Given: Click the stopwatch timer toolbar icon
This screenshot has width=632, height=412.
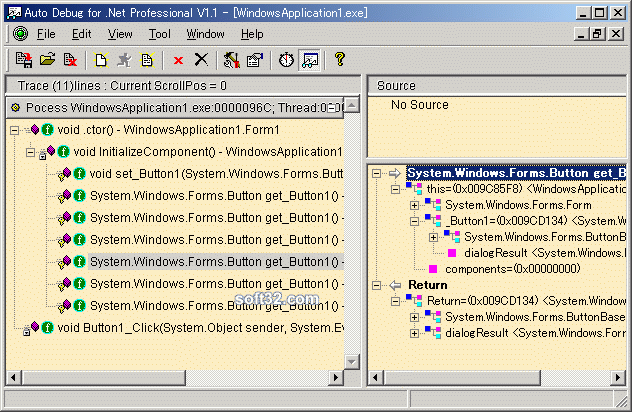Looking at the screenshot, I should [287, 60].
